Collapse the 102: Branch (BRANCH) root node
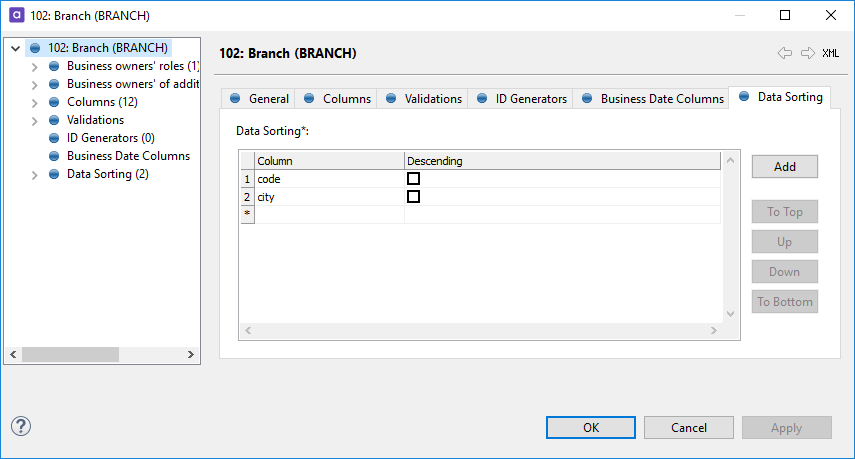 [16, 48]
